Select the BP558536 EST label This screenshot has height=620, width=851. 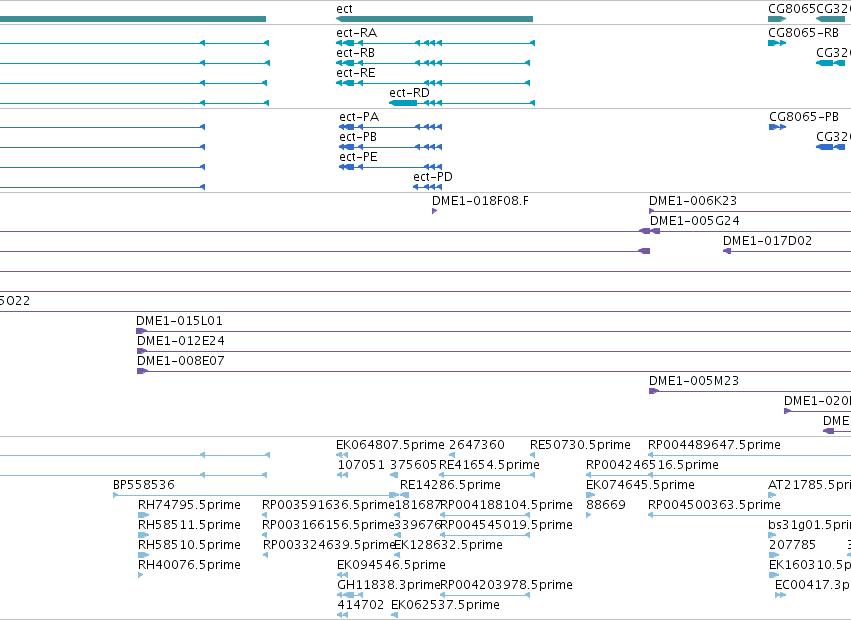pos(144,485)
